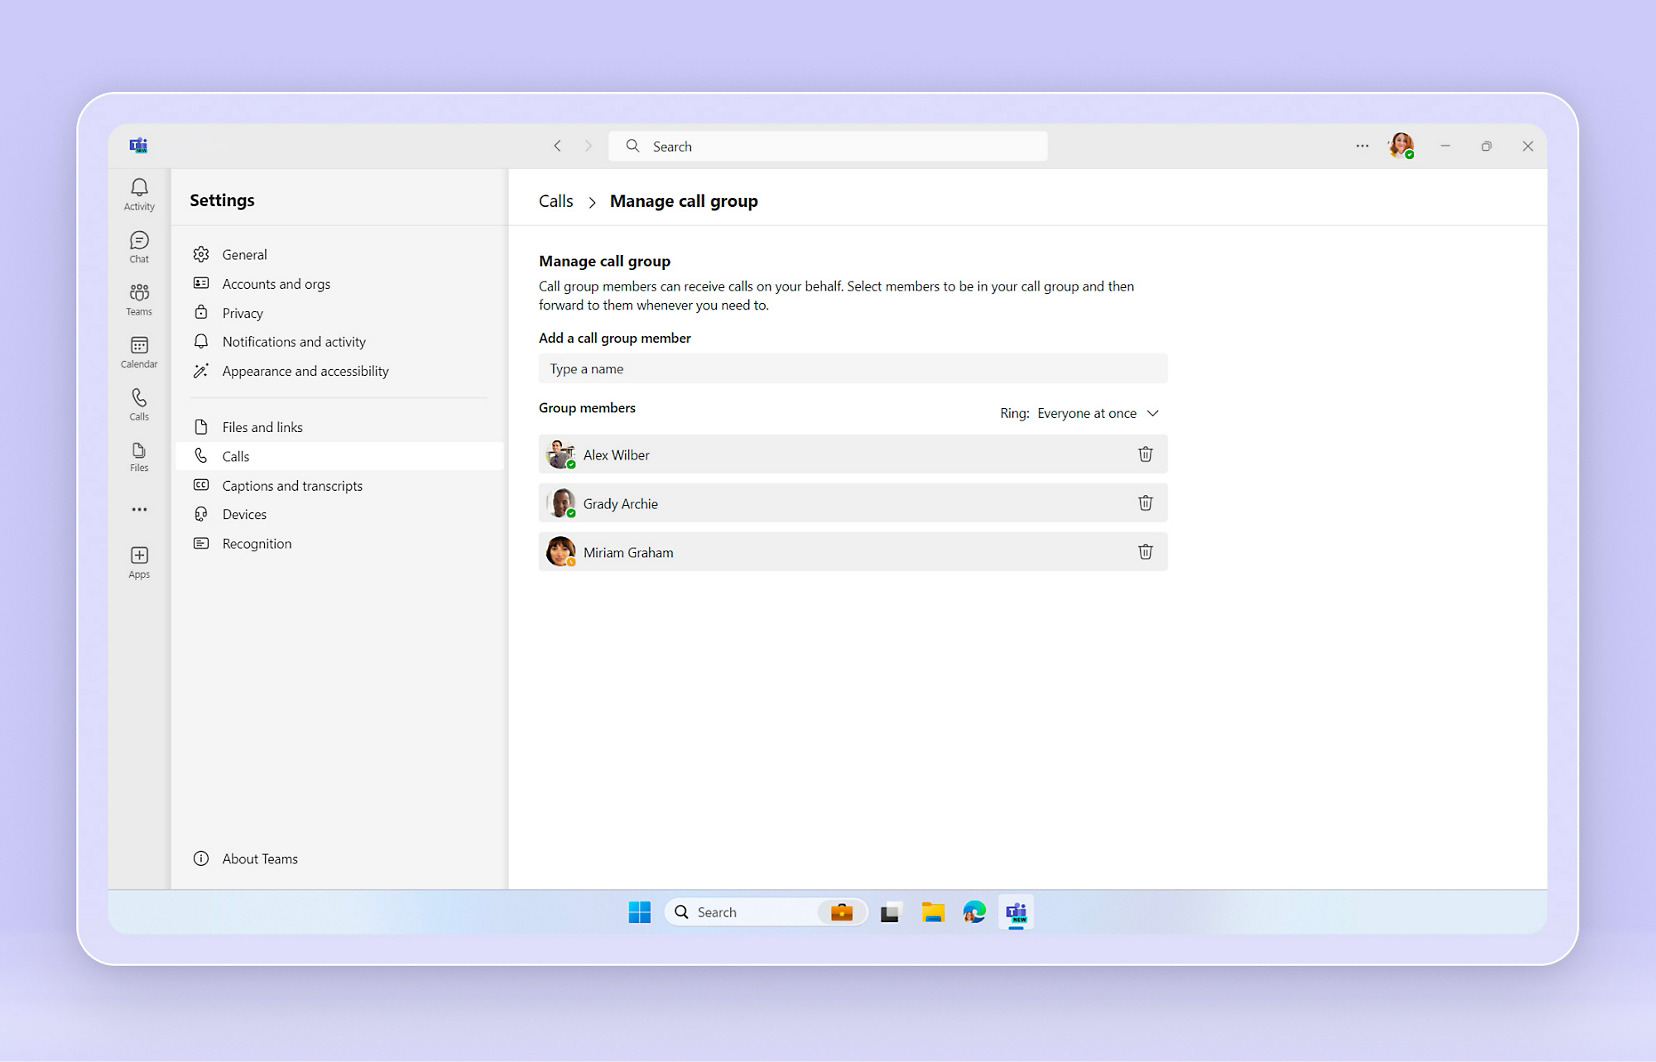Screen dimensions: 1656x1062
Task: Open Windows Start menu
Action: click(640, 912)
